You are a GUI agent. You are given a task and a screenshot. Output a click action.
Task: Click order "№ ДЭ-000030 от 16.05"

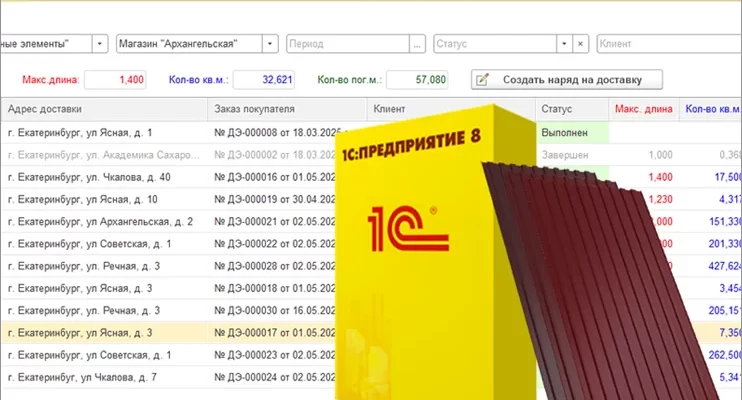(274, 311)
